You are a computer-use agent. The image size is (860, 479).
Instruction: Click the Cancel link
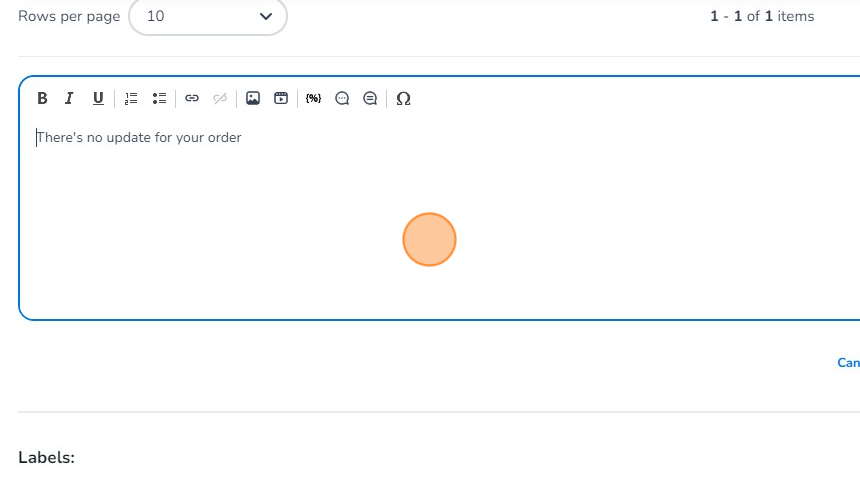pos(847,363)
